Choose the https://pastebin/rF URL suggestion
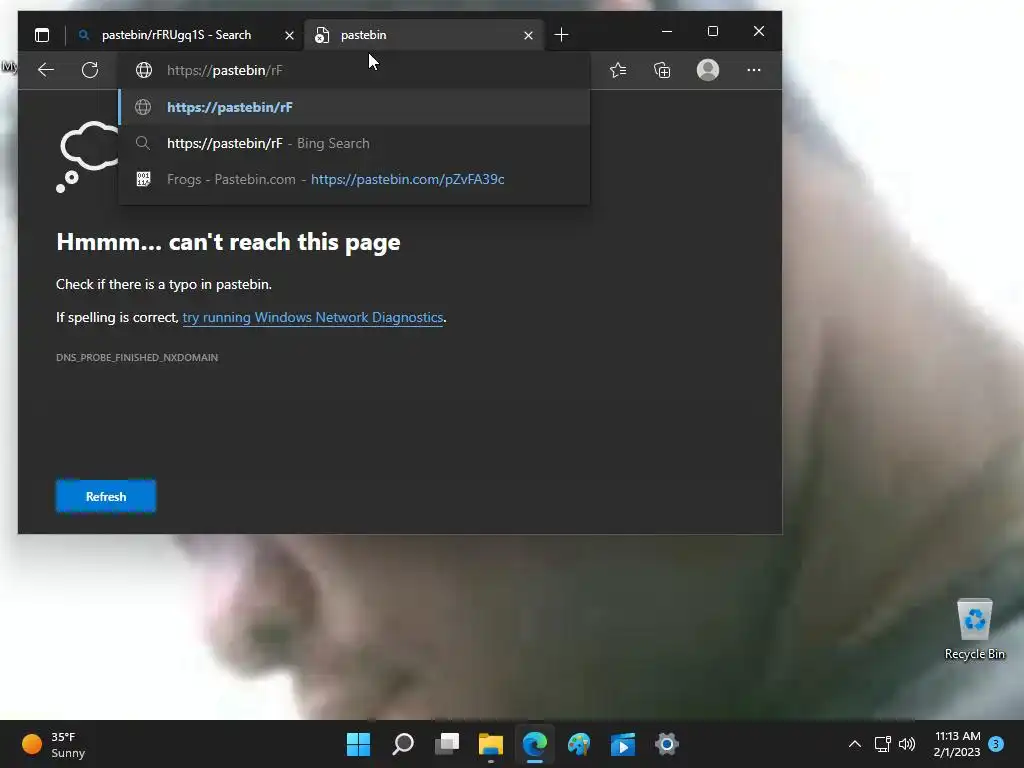The width and height of the screenshot is (1024, 768). tap(354, 107)
